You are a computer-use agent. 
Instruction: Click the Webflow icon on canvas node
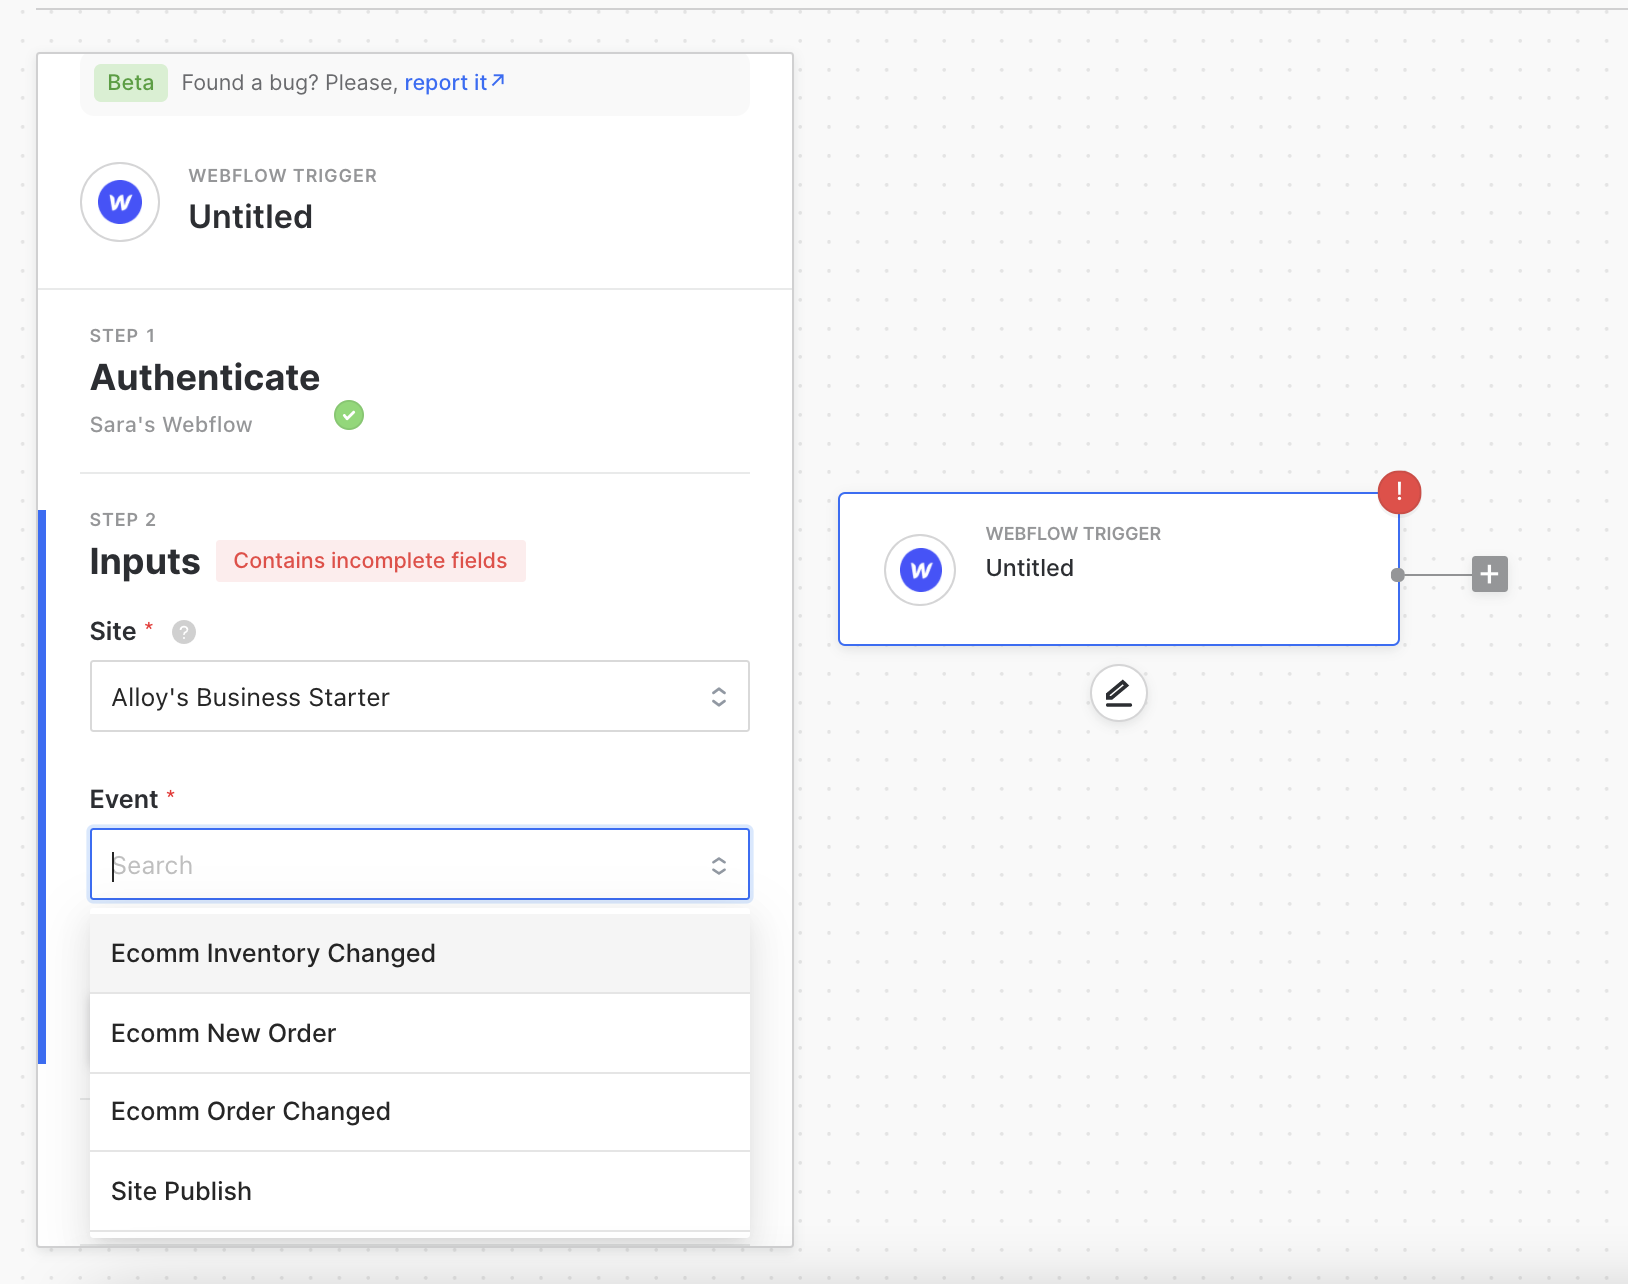[920, 570]
